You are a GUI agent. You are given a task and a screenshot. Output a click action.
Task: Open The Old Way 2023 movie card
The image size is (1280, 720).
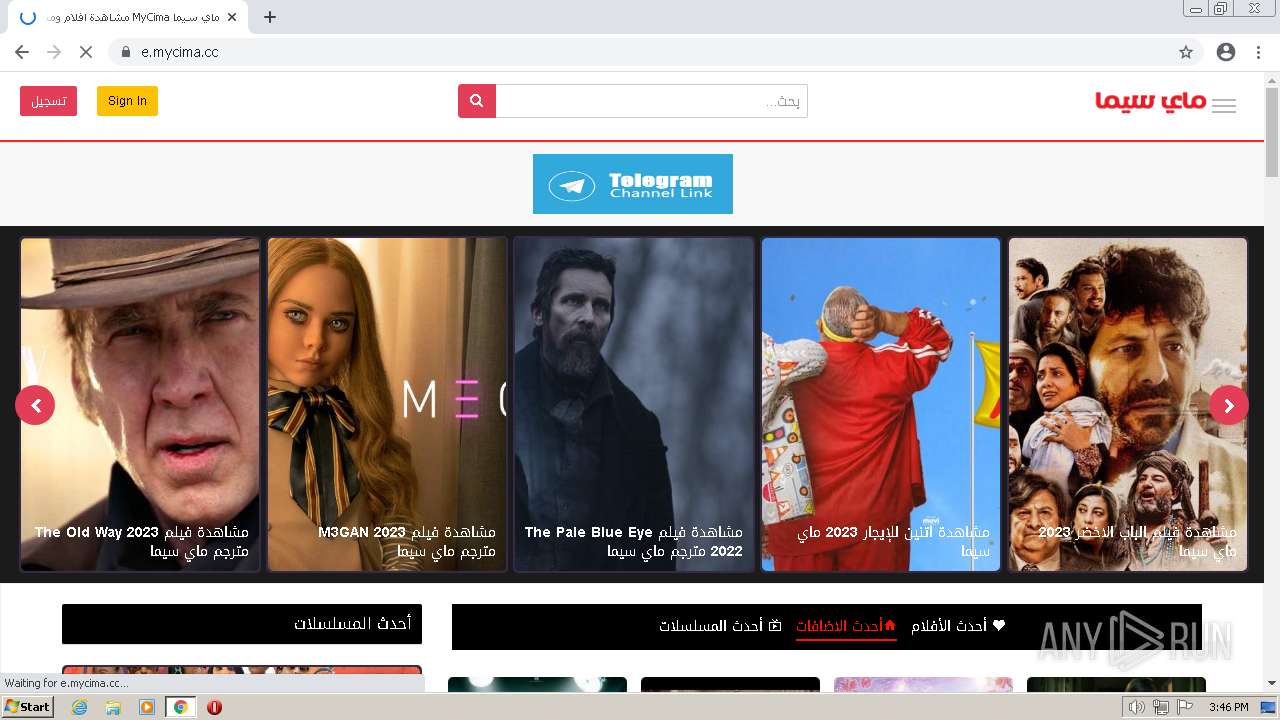click(x=140, y=404)
